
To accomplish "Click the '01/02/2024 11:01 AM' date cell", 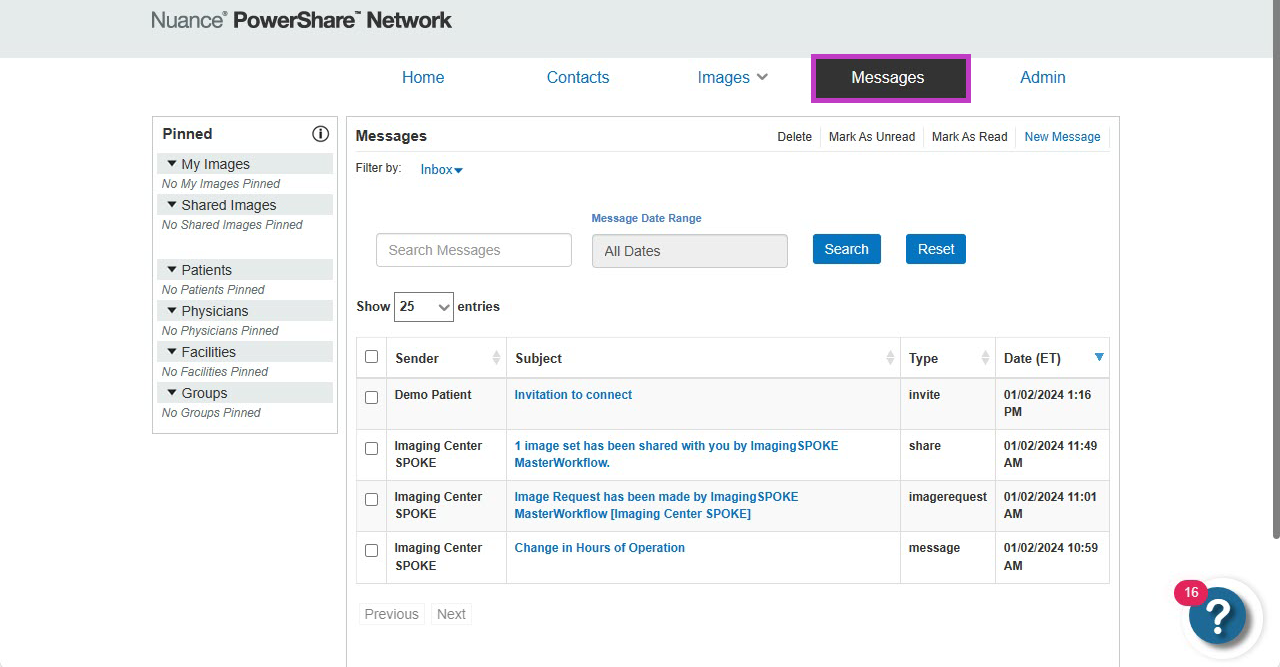I will point(1050,505).
